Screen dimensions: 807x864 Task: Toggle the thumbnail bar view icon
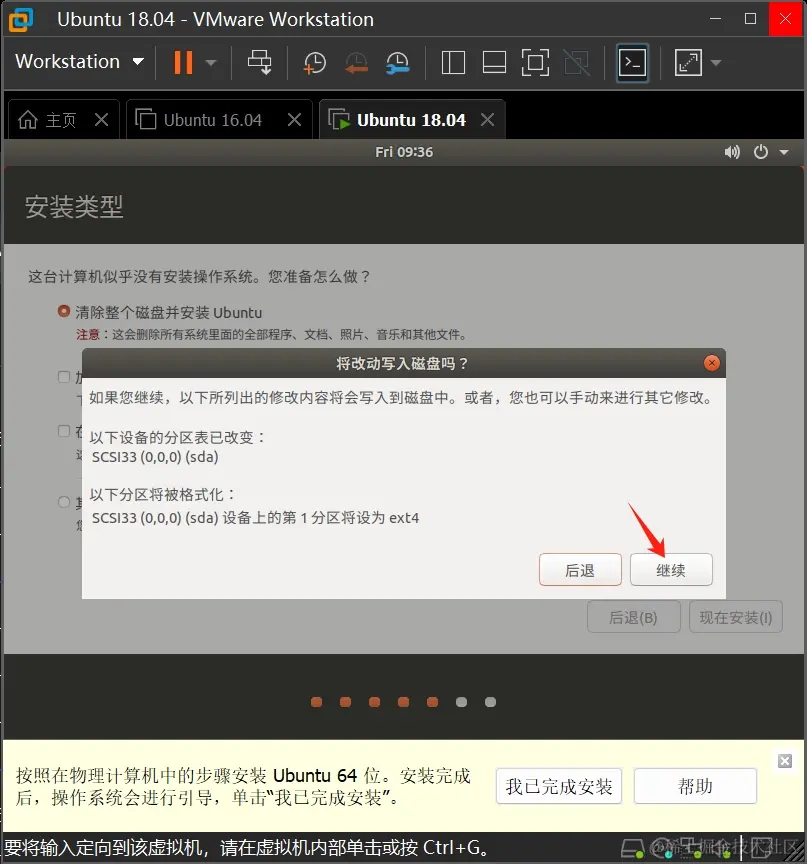click(494, 62)
